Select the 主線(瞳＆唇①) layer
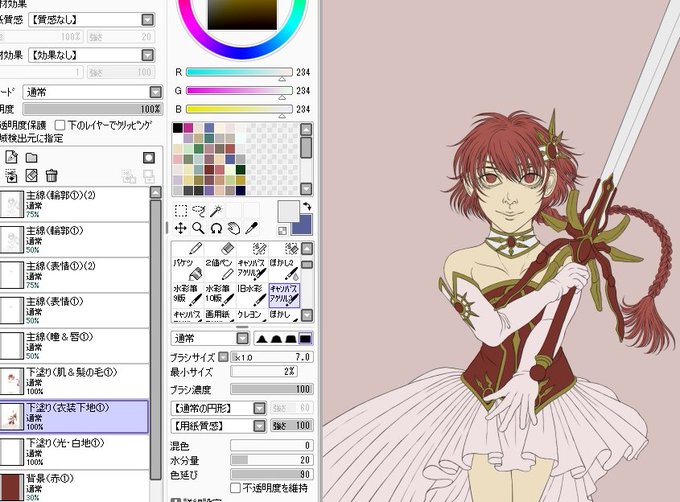This screenshot has width=680, height=502. point(74,346)
